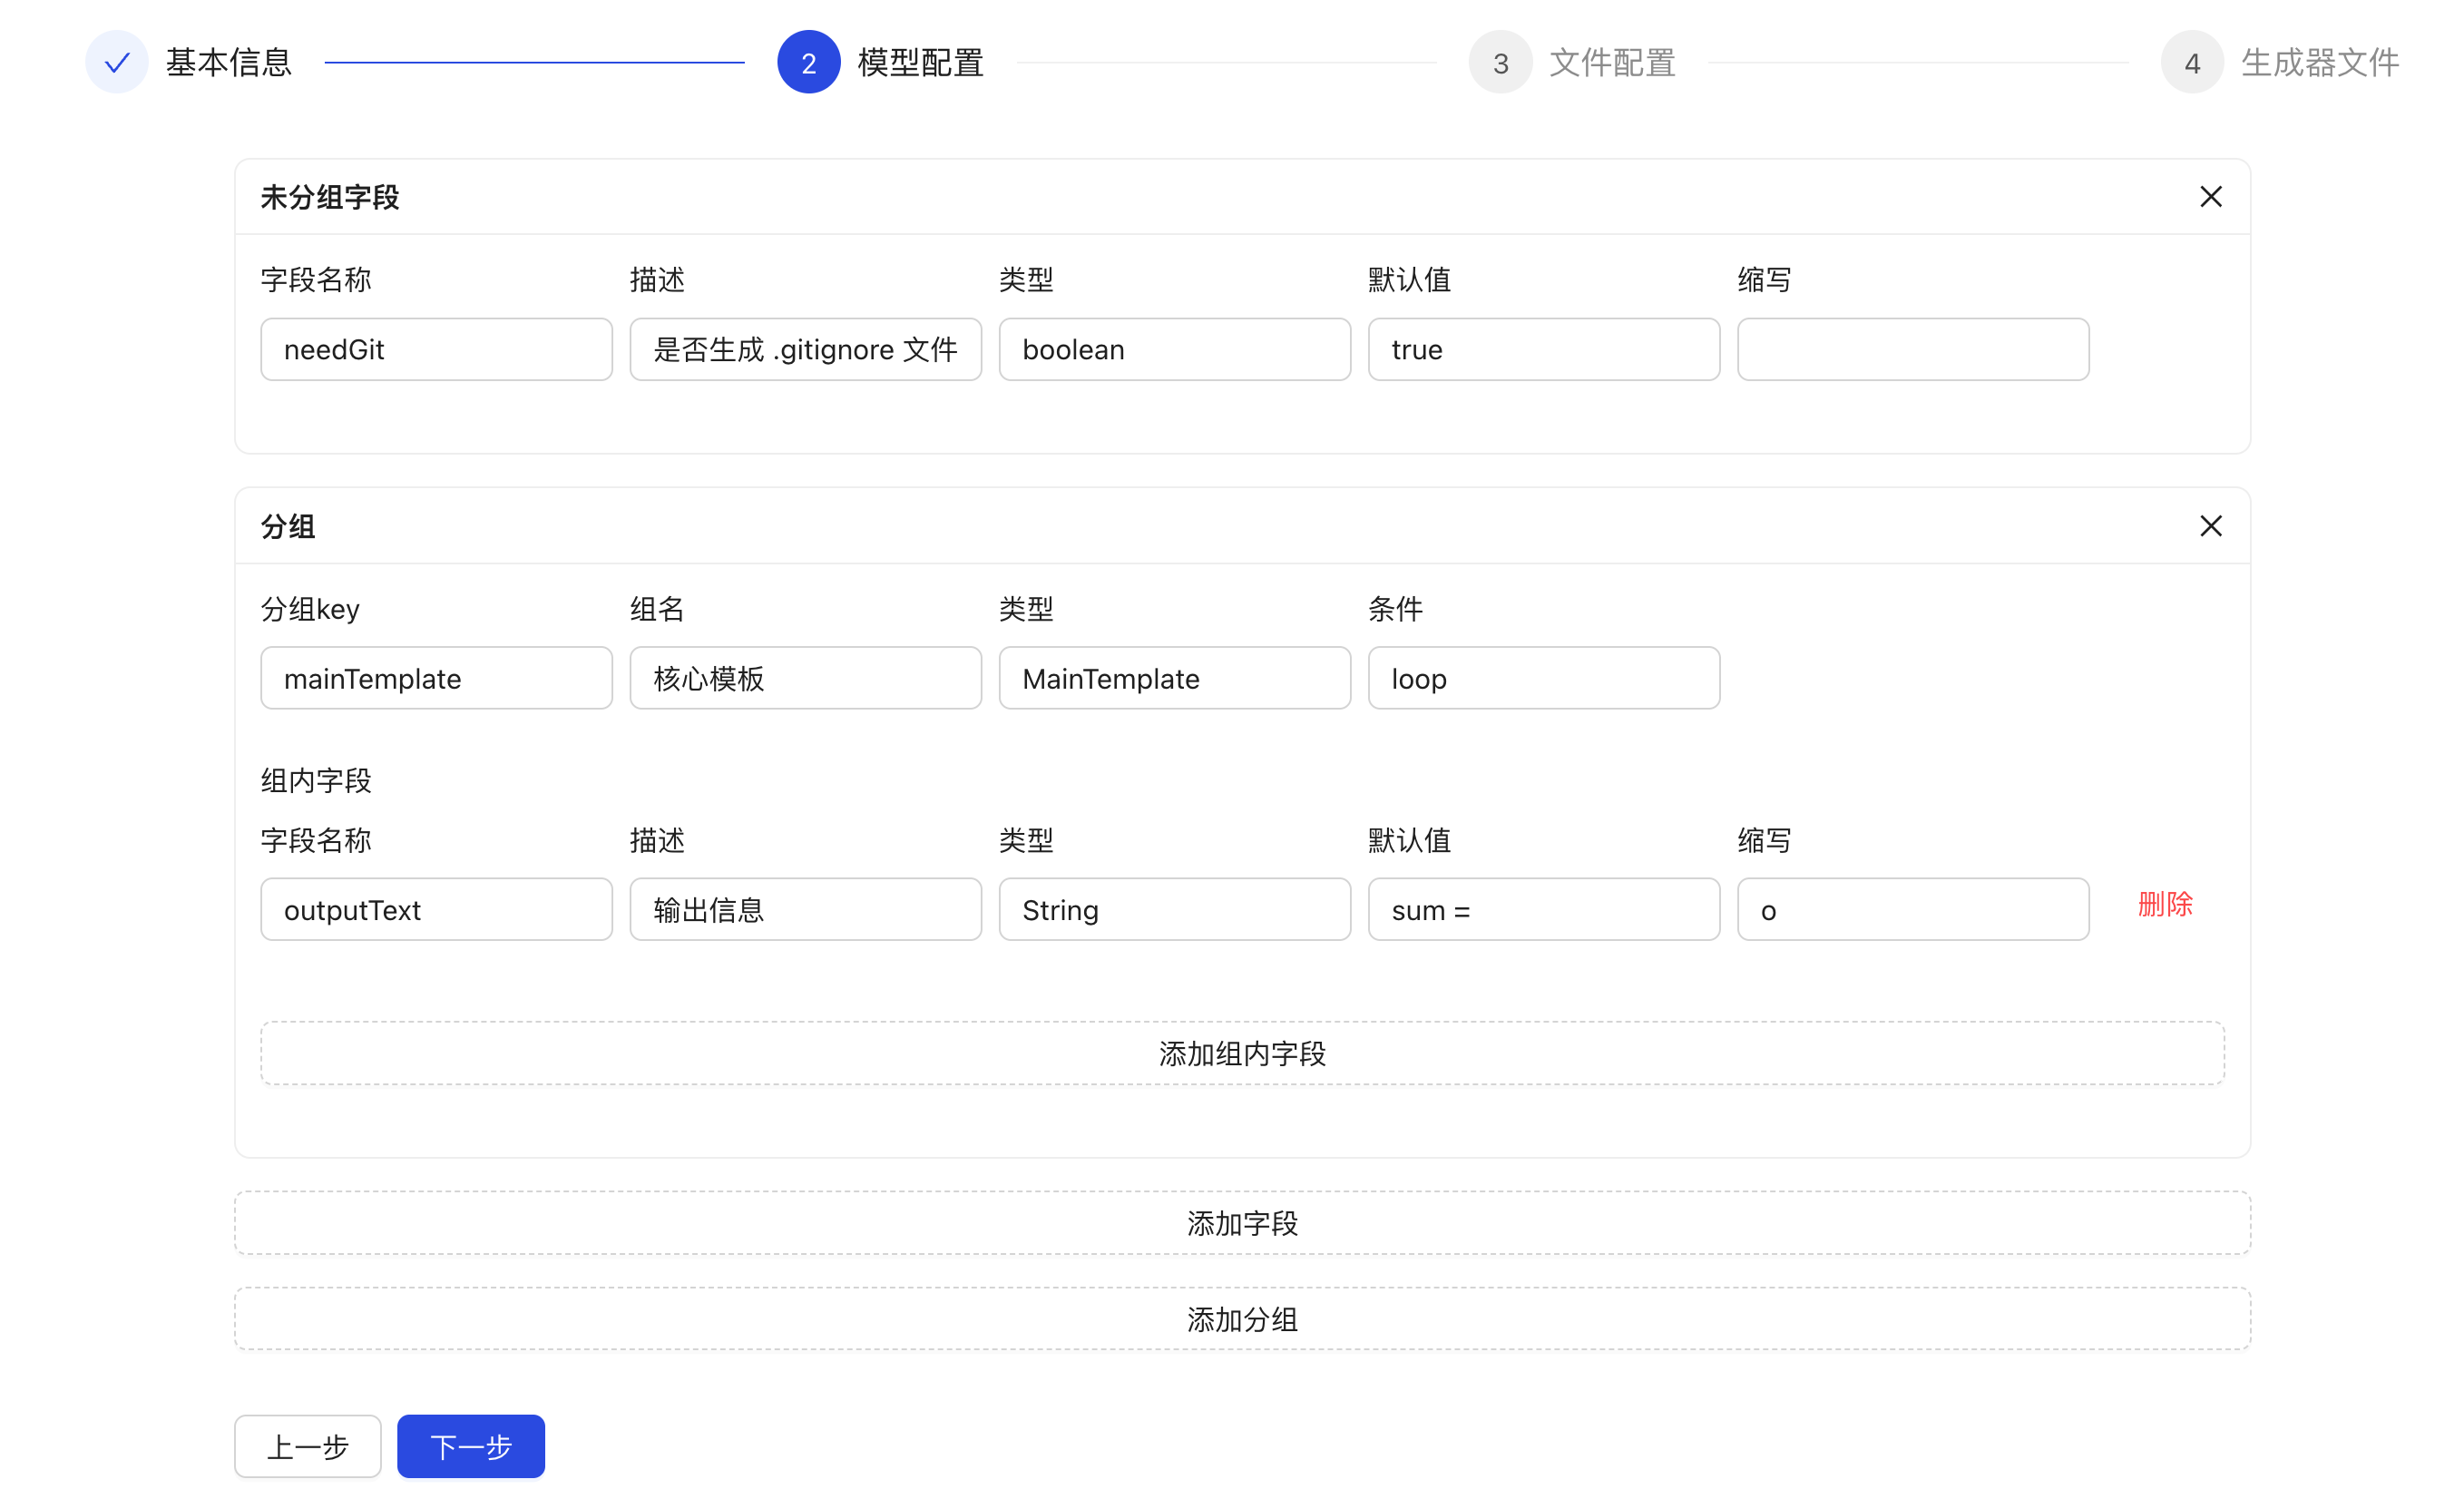Select step 2 模型配置 circle icon
The image size is (2464, 1499).
coord(808,61)
